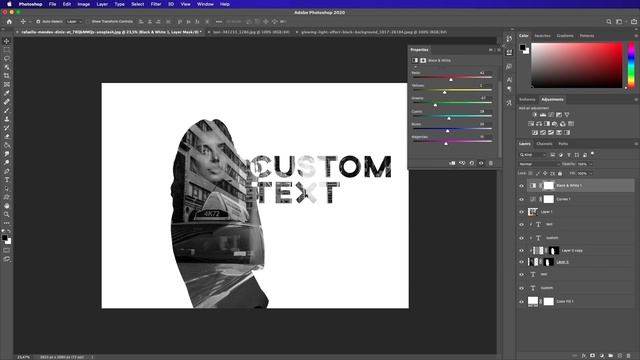The height and width of the screenshot is (360, 640).
Task: Select the Eyedropper tool
Action: [x=7, y=93]
